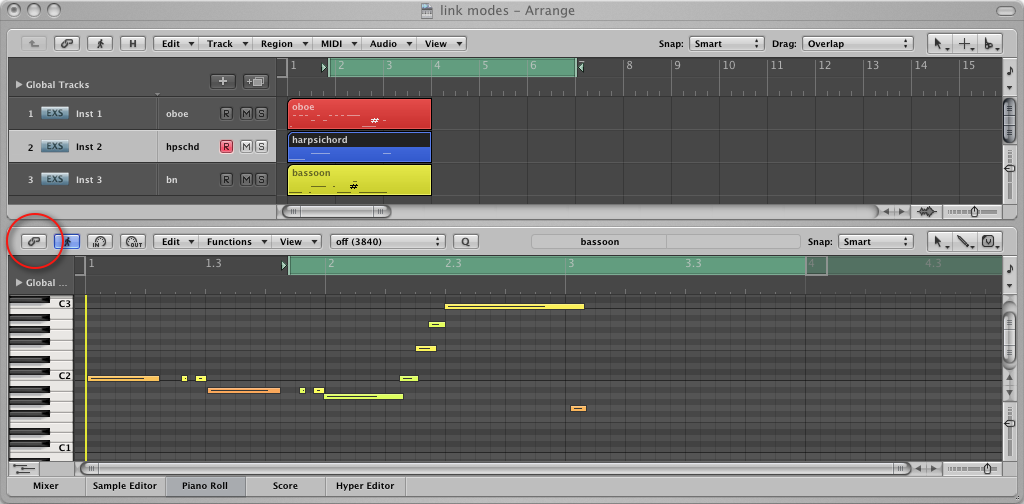Image resolution: width=1024 pixels, height=504 pixels.
Task: Select the blue harpsichord region
Action: (x=360, y=147)
